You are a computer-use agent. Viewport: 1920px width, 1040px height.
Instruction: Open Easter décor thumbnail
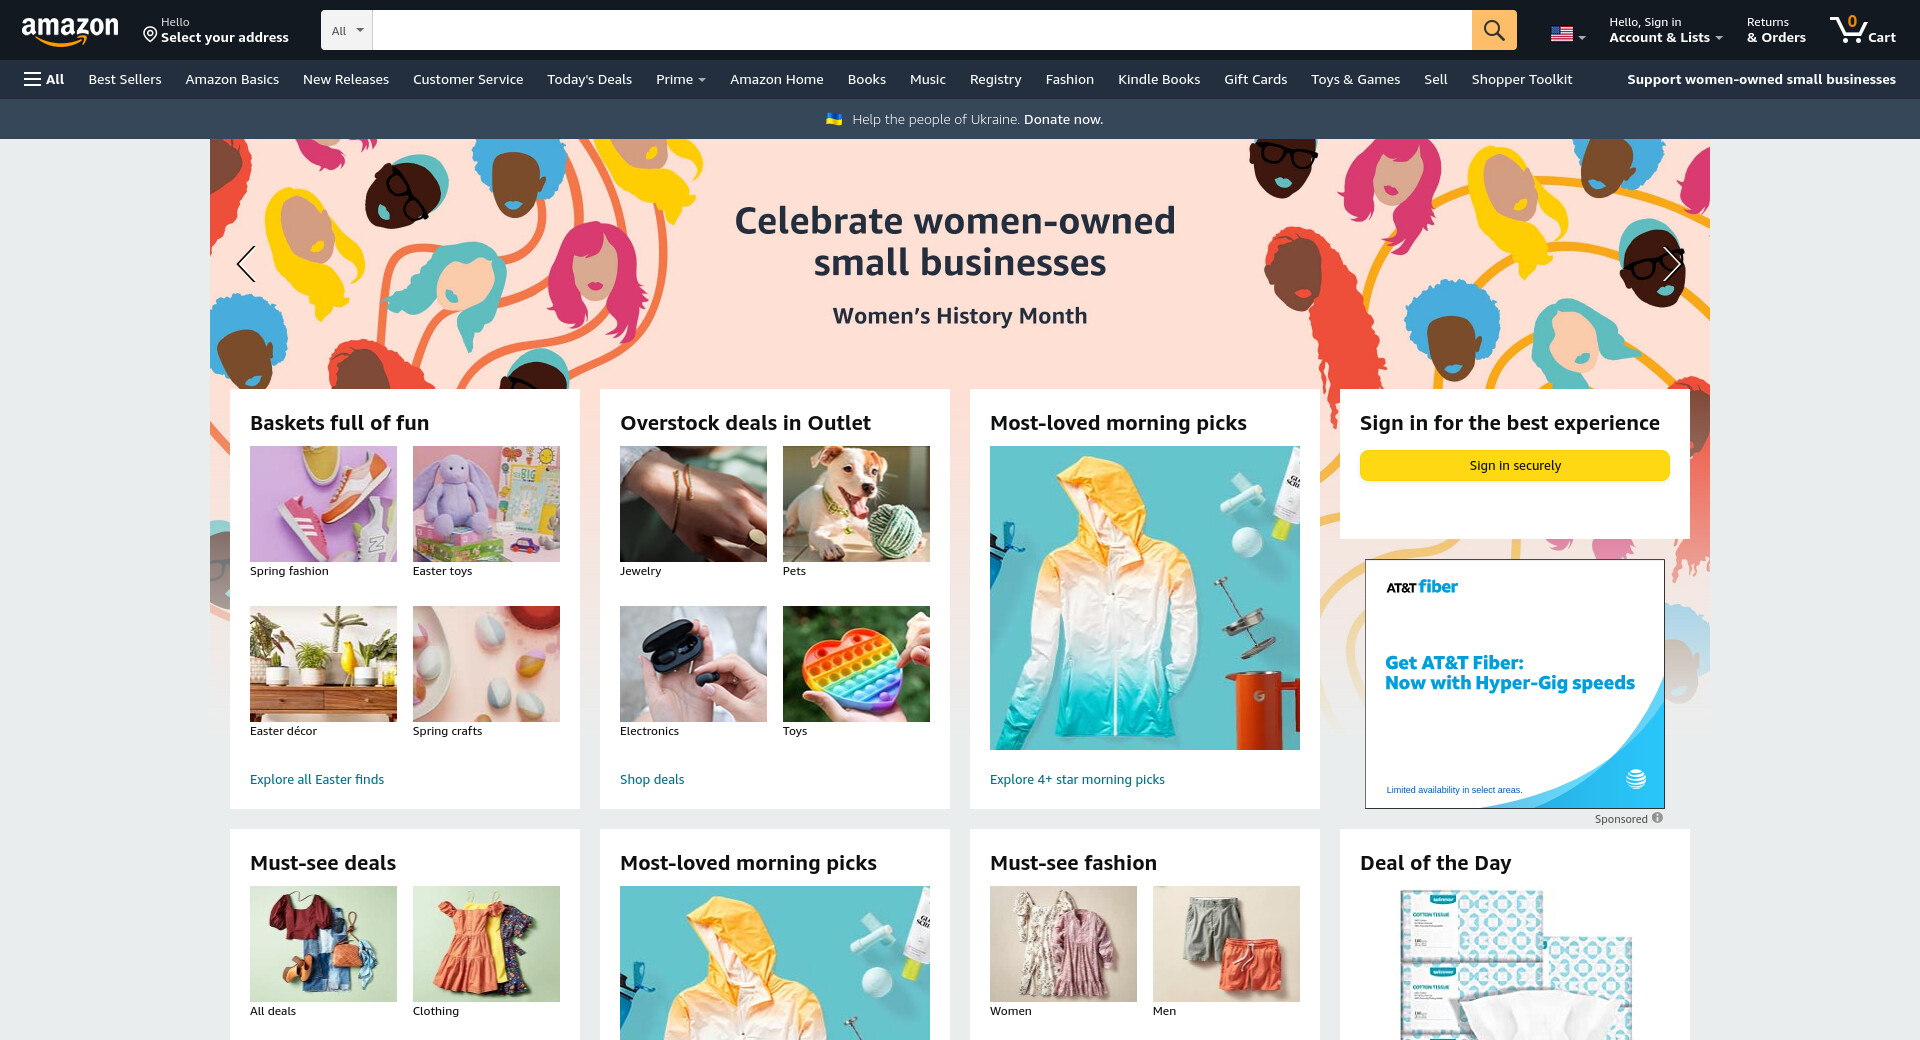pos(323,664)
